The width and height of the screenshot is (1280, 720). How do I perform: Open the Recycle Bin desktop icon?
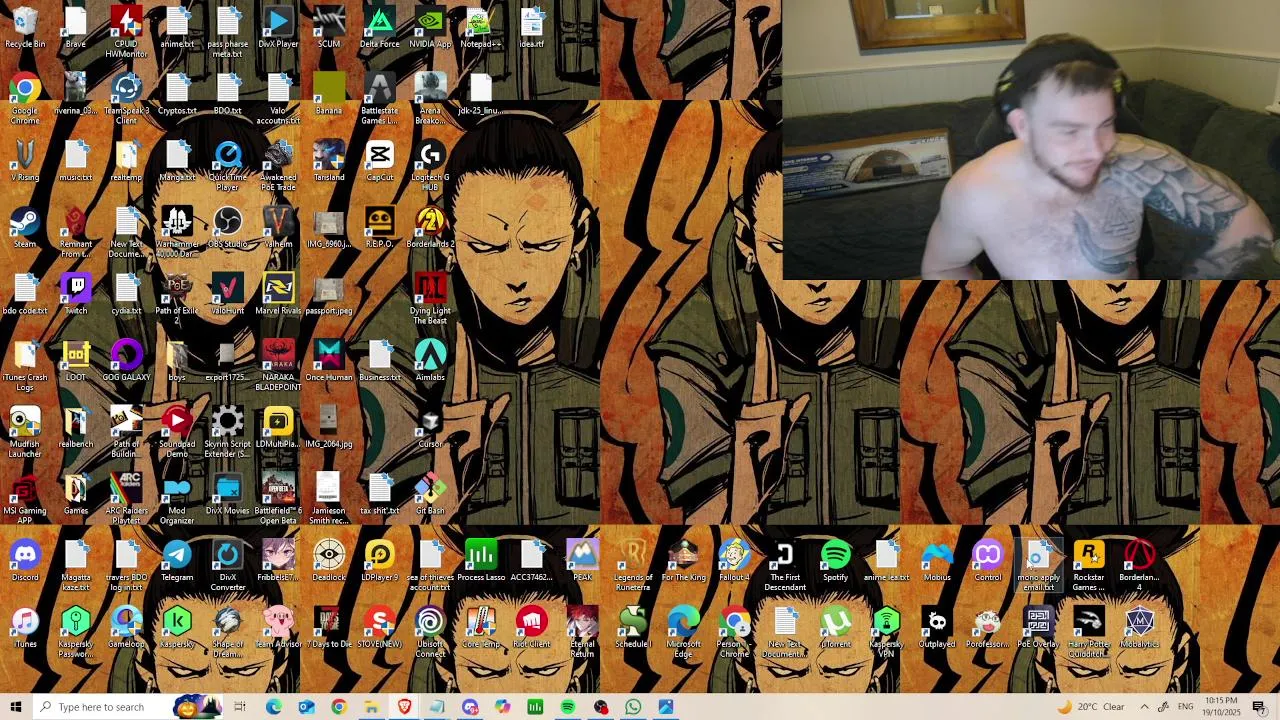click(25, 28)
